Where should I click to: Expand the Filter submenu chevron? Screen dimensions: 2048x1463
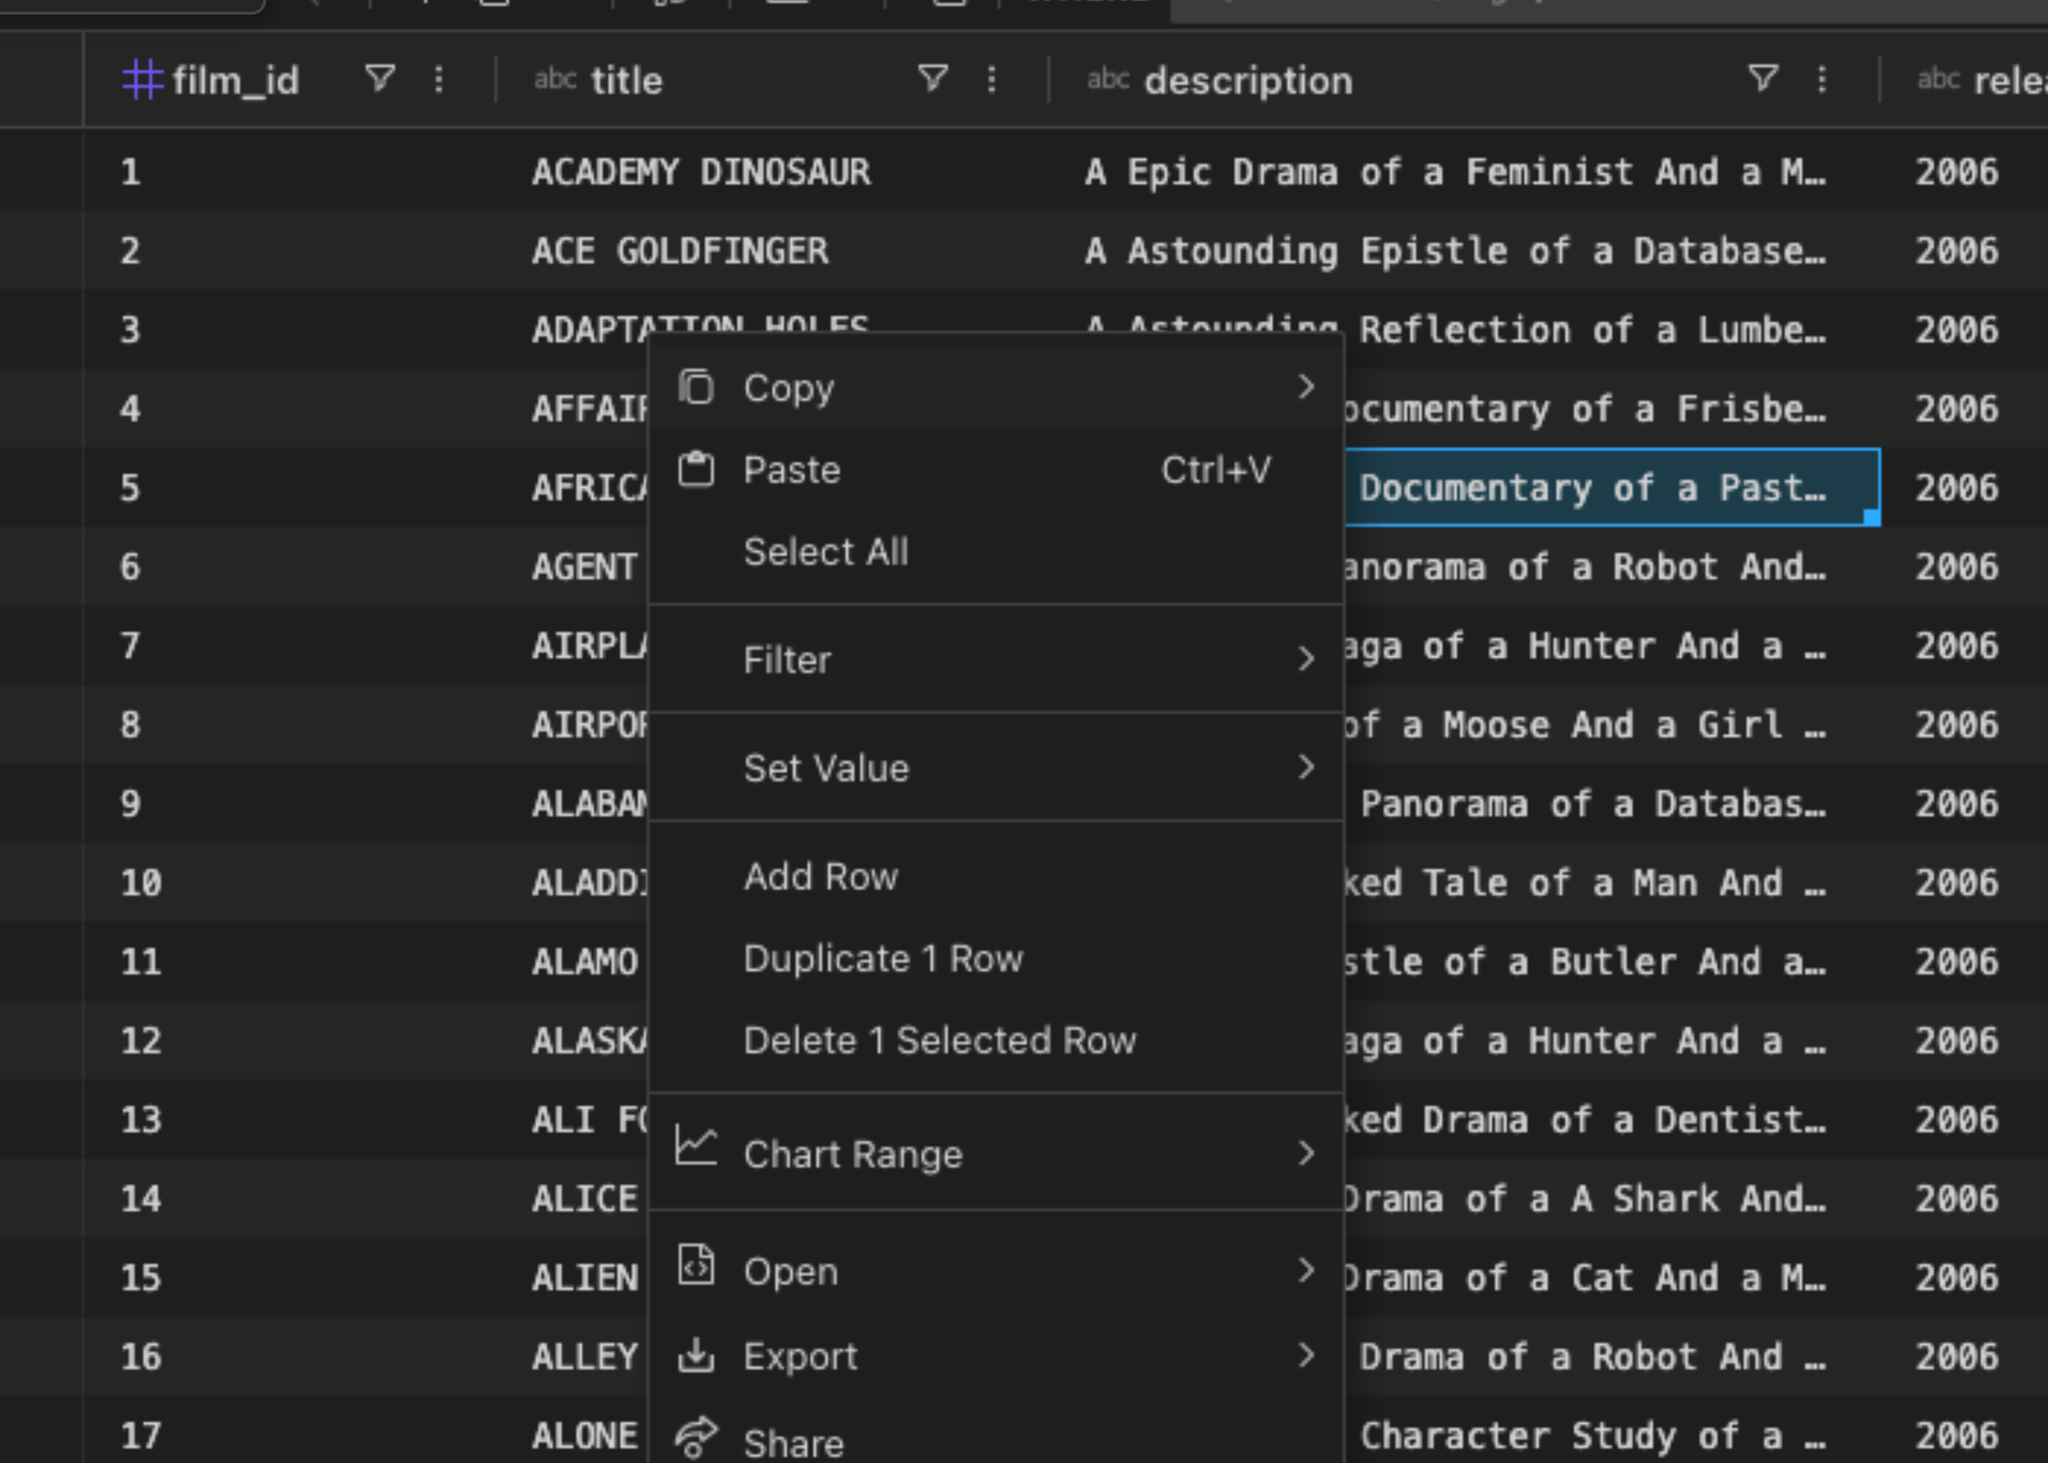pos(1308,659)
